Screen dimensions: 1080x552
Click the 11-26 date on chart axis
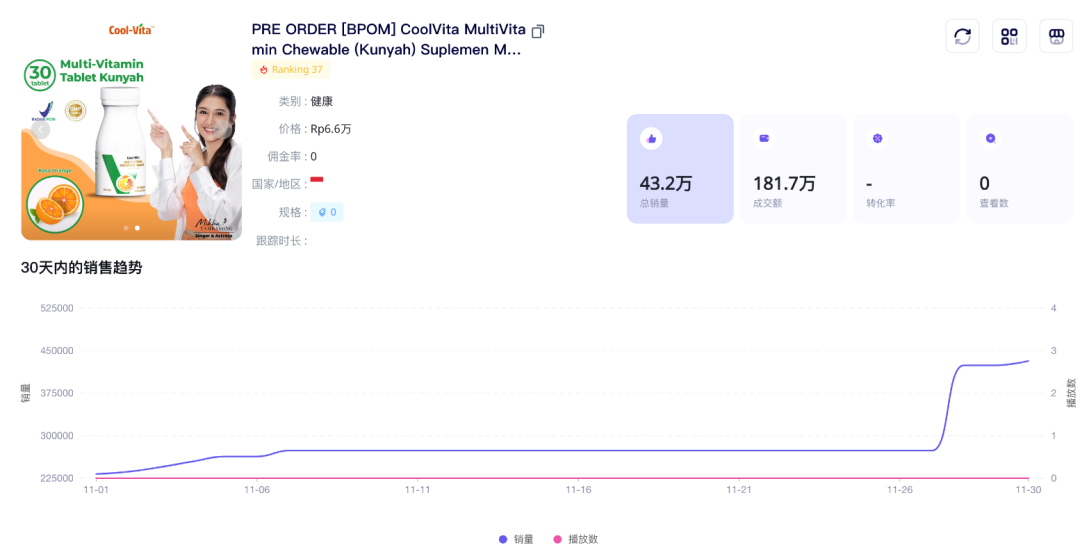(900, 490)
